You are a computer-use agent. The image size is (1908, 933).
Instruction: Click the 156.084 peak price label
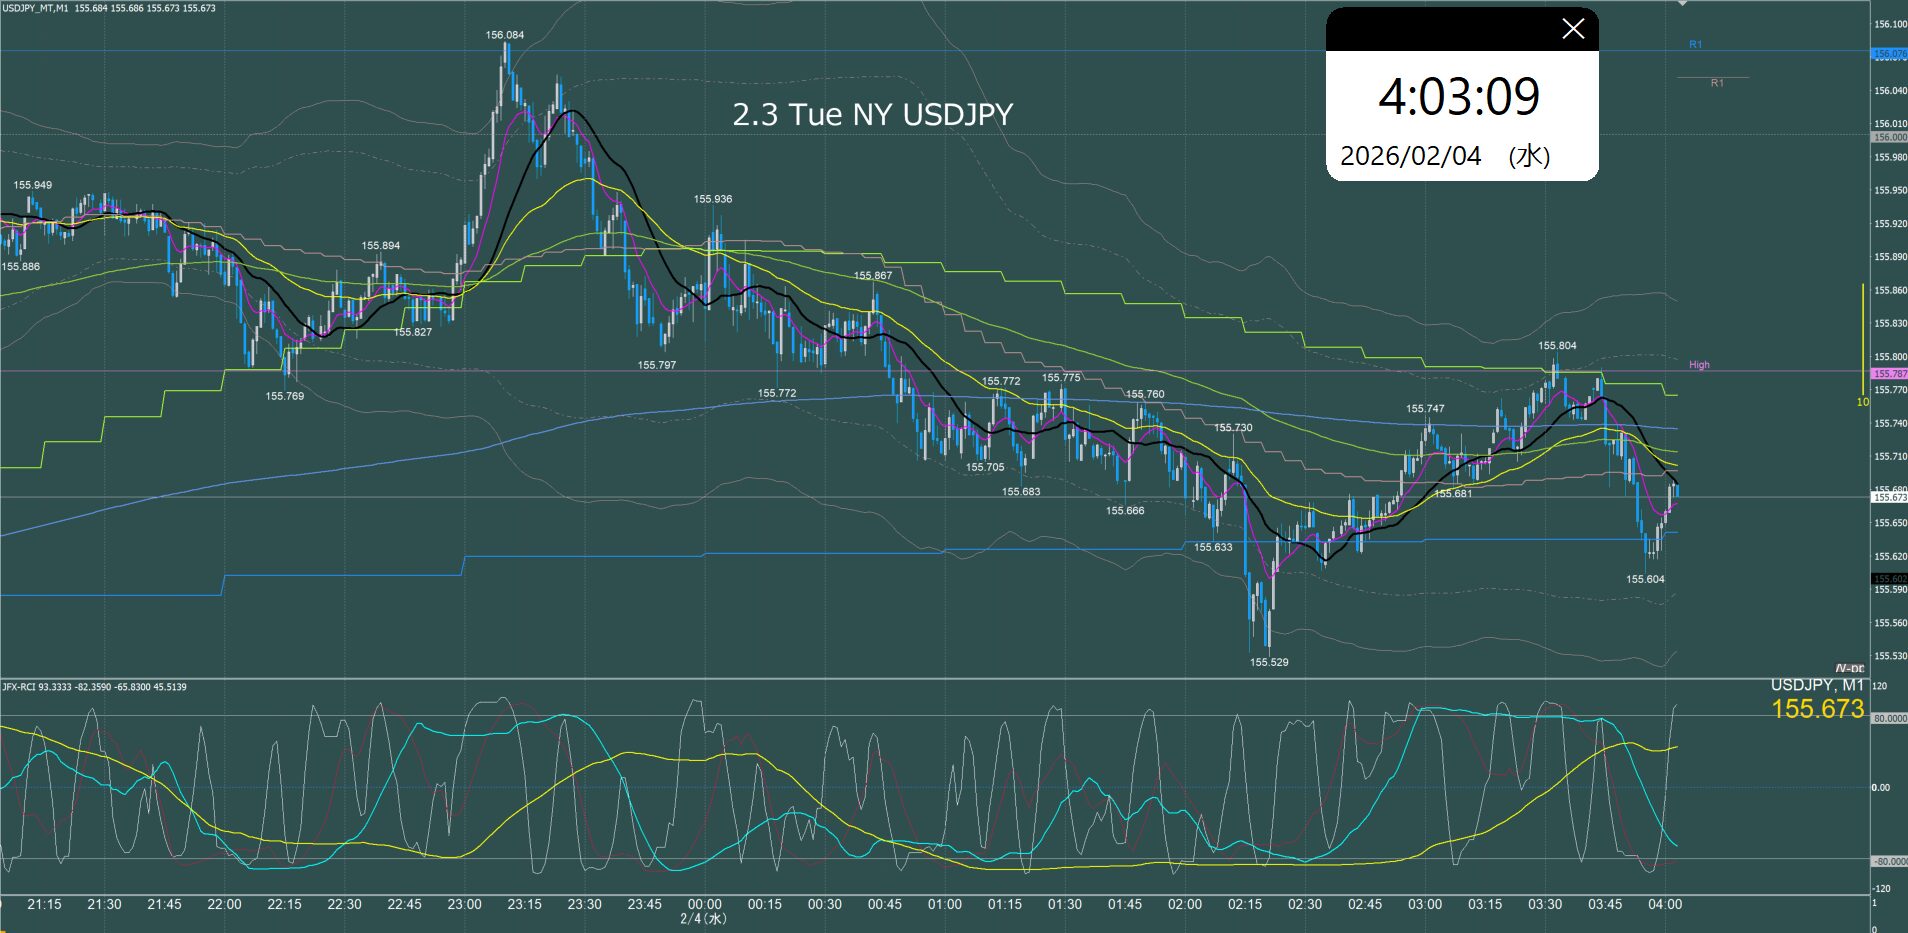click(x=504, y=35)
